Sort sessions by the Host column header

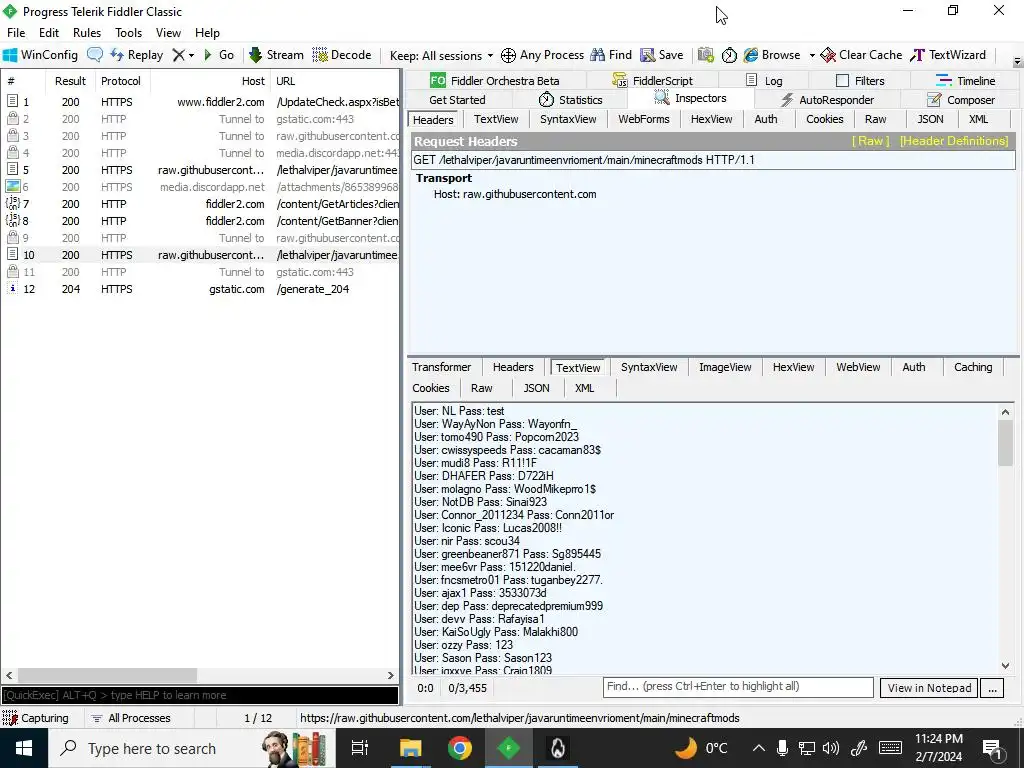[212, 81]
